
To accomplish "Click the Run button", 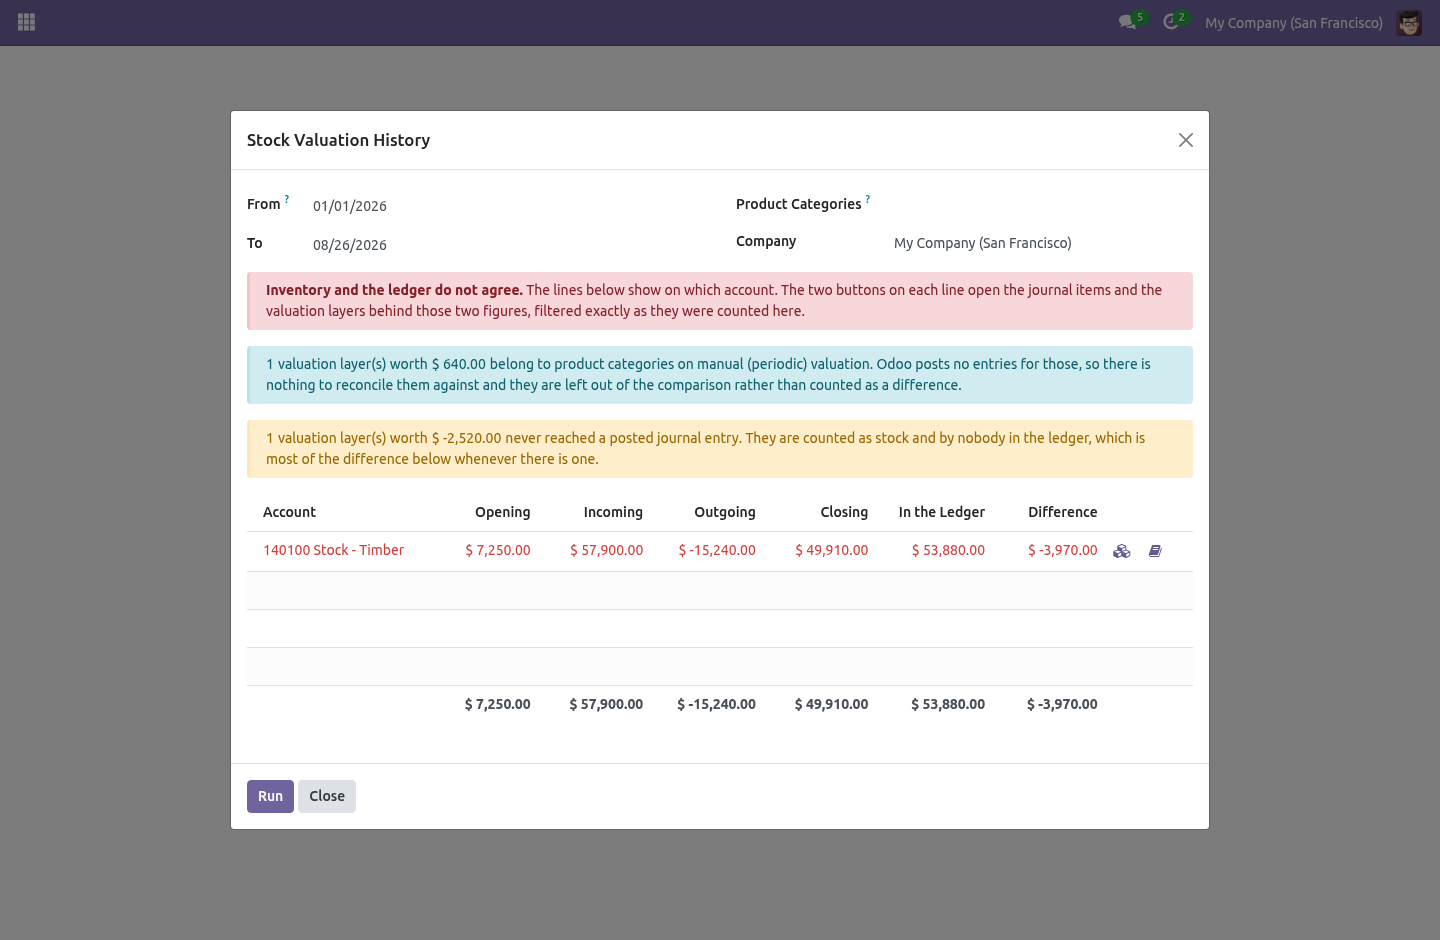I will [270, 796].
